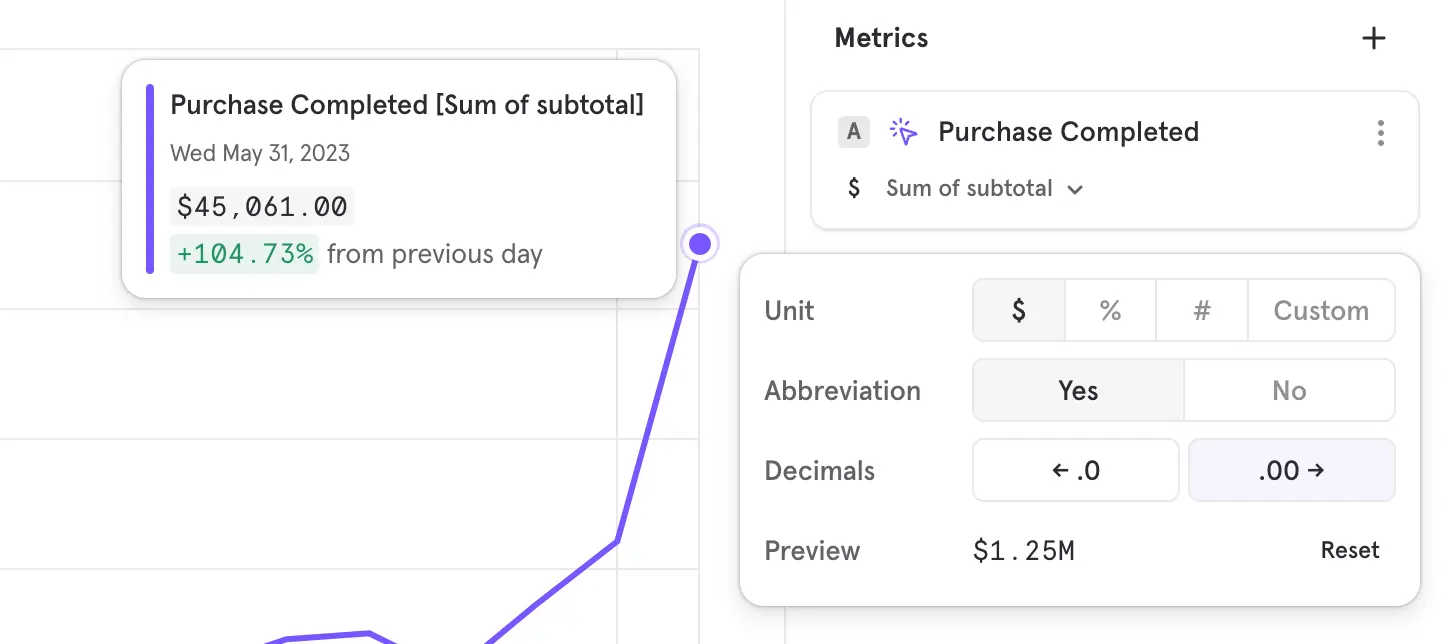Click the .0 button to decrease decimals
The height and width of the screenshot is (644, 1444).
1075,470
